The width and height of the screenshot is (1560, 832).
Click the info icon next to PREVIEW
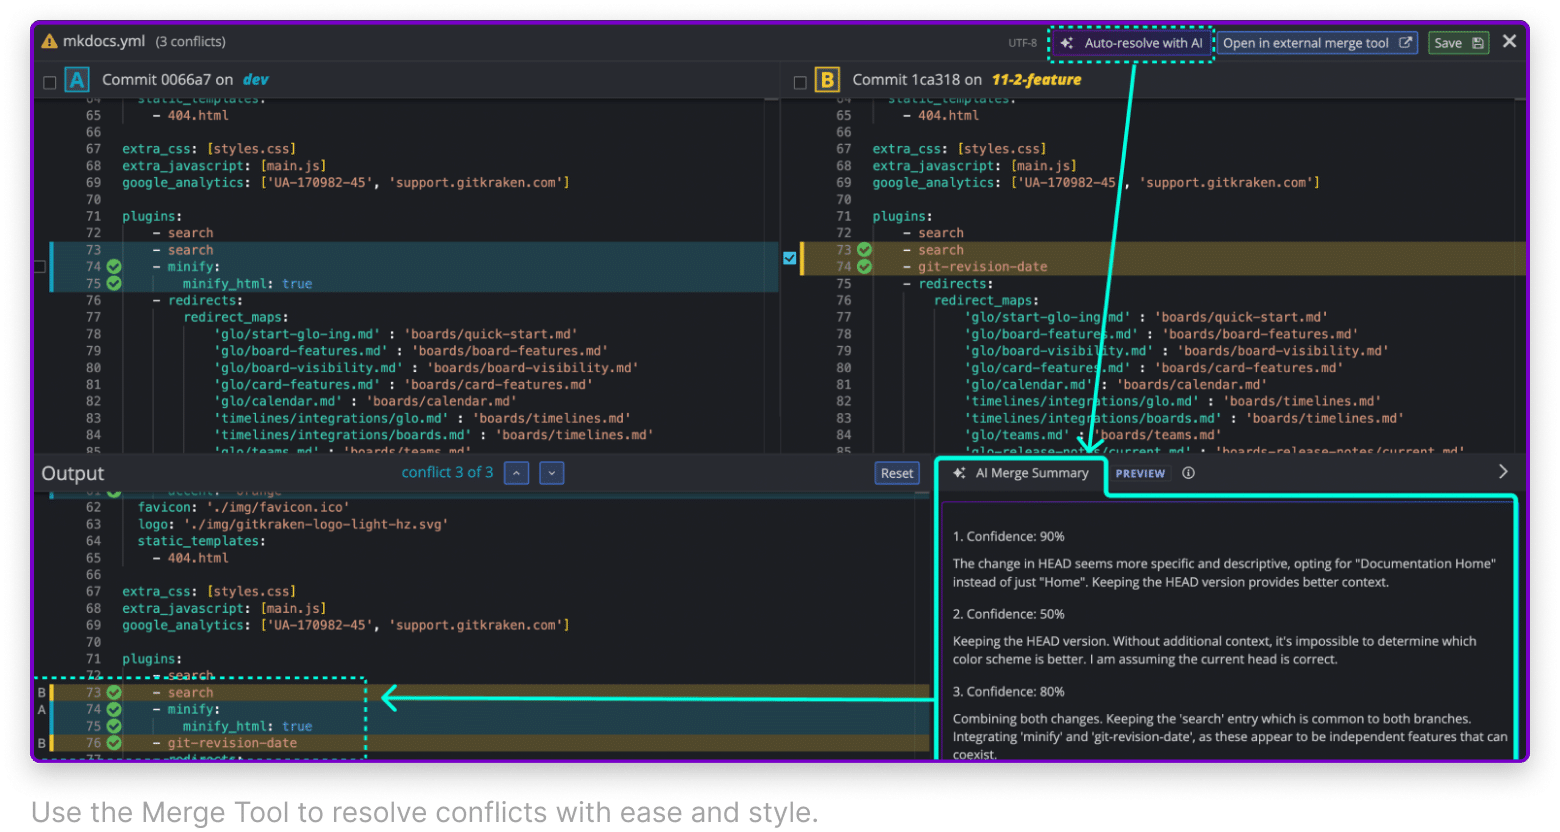(x=1188, y=473)
